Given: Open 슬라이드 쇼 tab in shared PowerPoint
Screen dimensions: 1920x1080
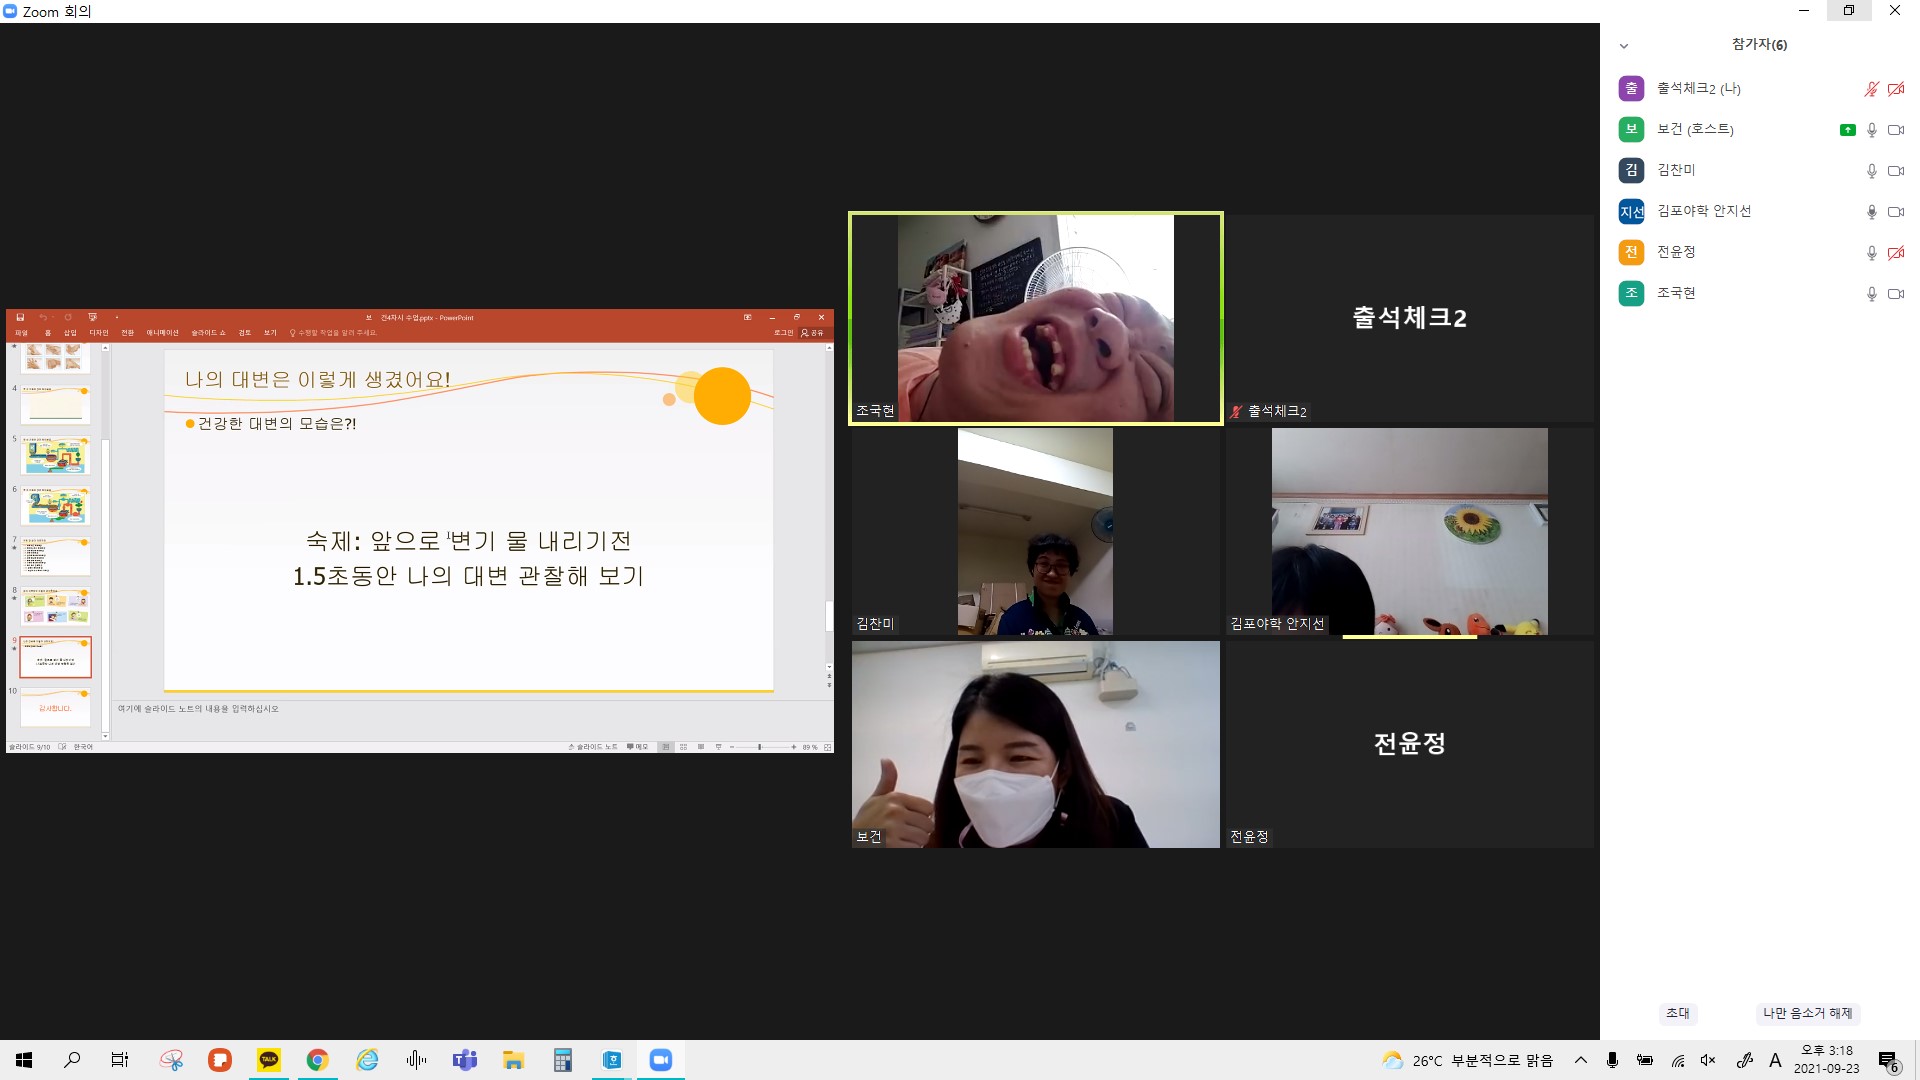Looking at the screenshot, I should [x=208, y=333].
